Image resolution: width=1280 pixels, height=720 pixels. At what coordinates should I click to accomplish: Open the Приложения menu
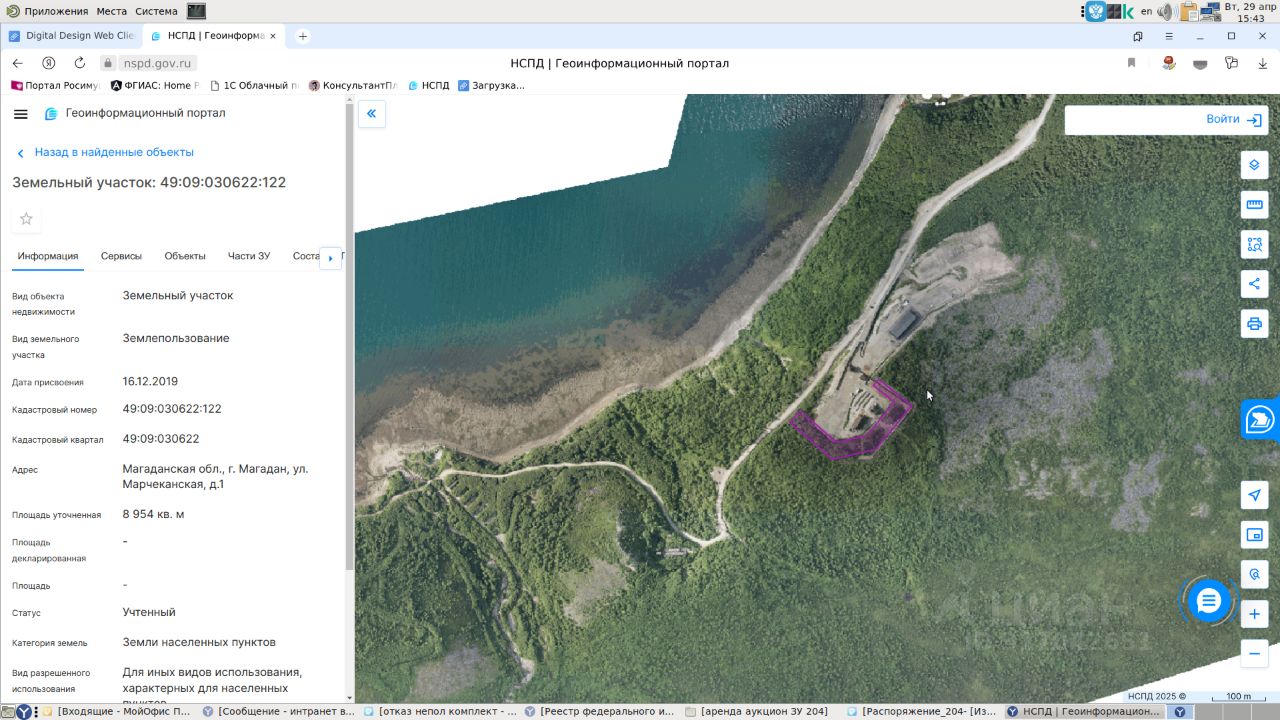point(55,11)
